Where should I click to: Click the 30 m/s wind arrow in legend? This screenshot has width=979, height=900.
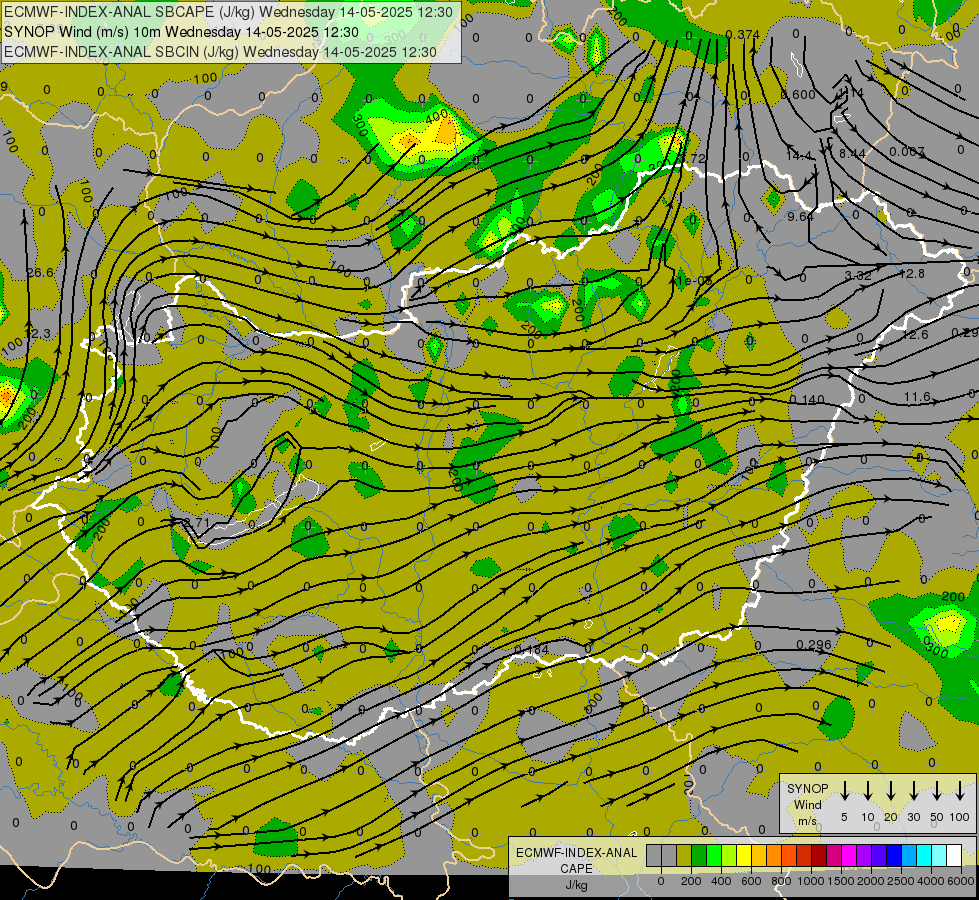(913, 790)
